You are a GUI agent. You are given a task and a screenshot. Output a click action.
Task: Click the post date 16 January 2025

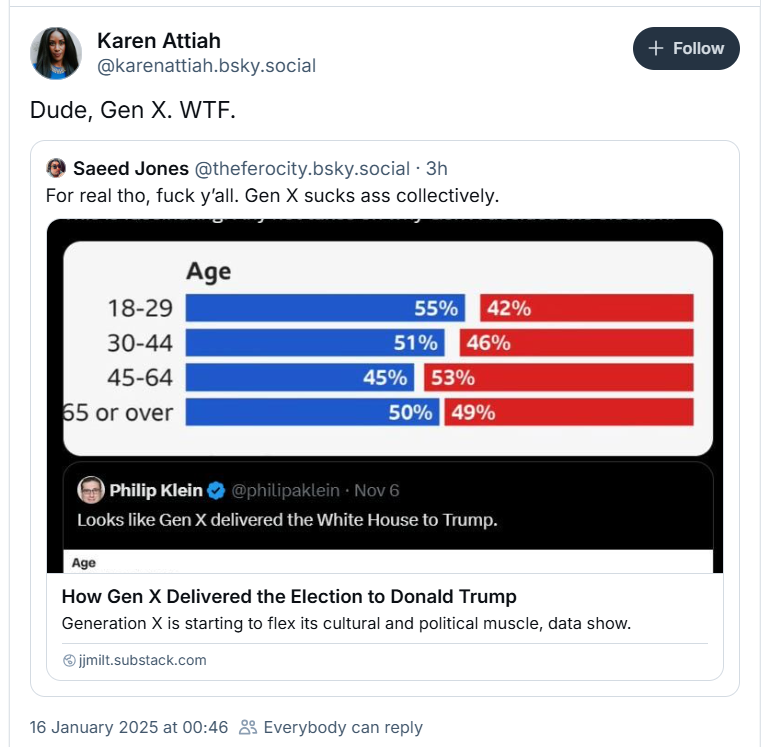pos(129,727)
